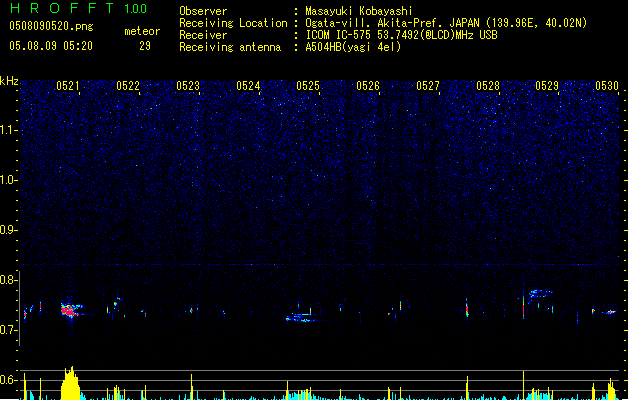Viewport: 629px width, 400px height.
Task: Click the 'Observer' field label
Action: click(x=203, y=11)
